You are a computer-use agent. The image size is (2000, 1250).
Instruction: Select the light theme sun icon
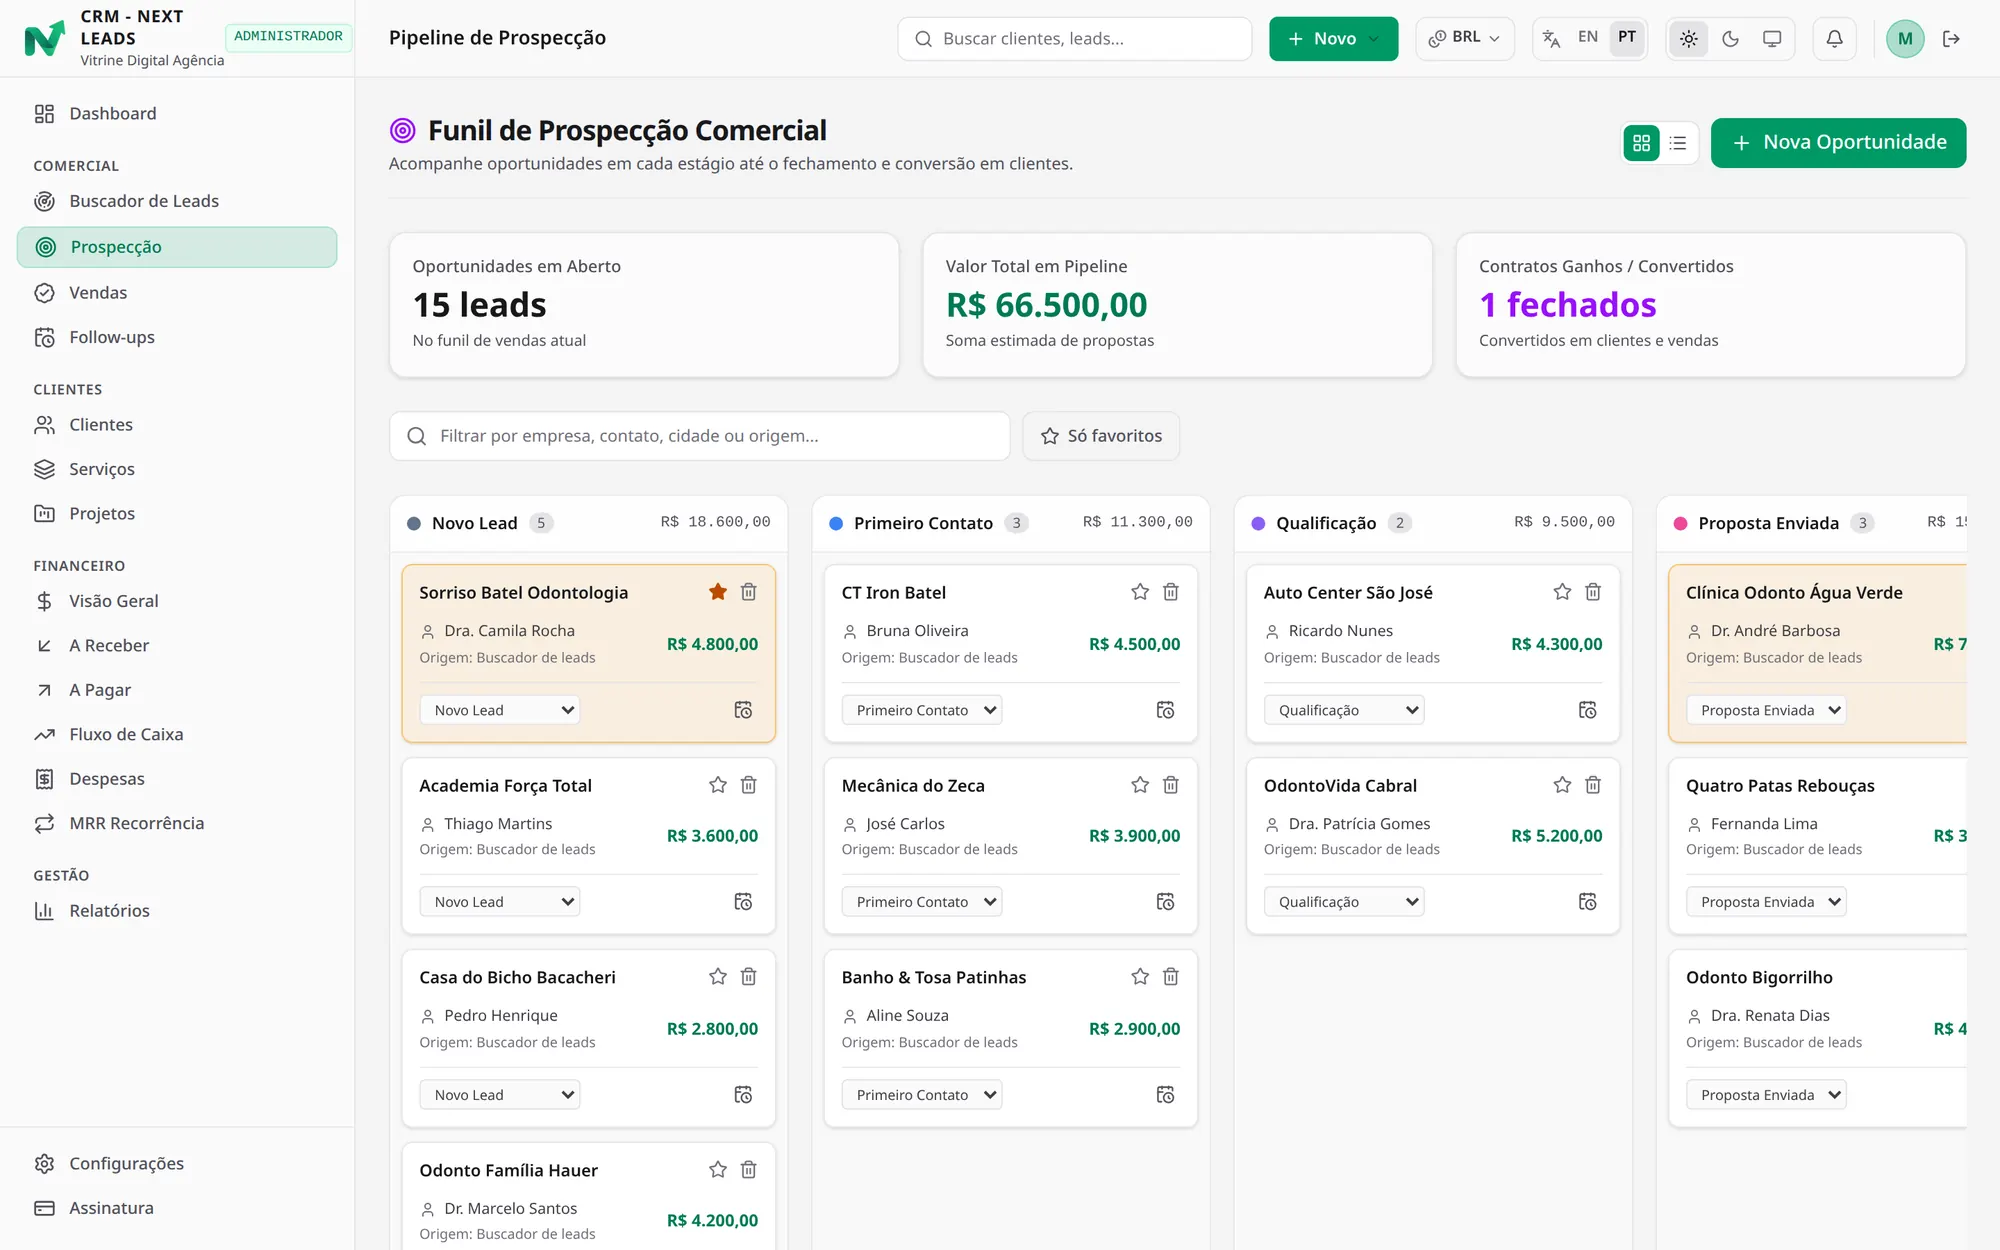point(1689,39)
